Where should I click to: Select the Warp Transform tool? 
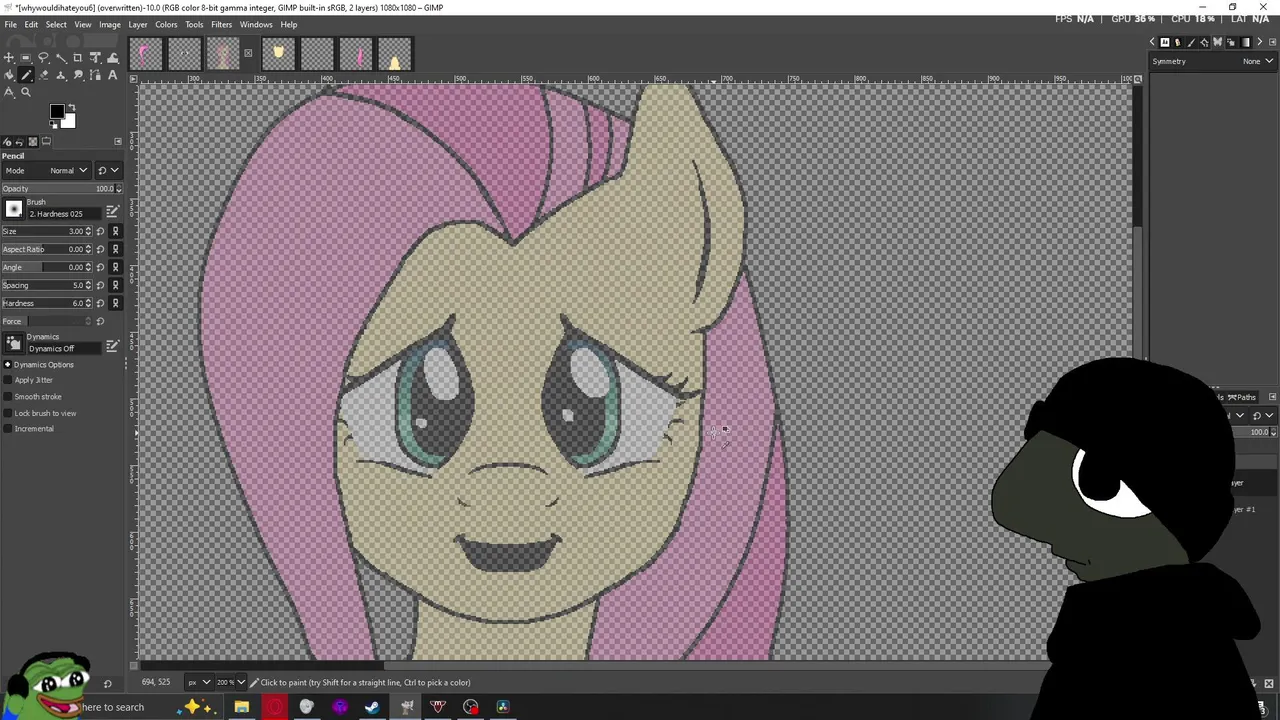coord(113,57)
